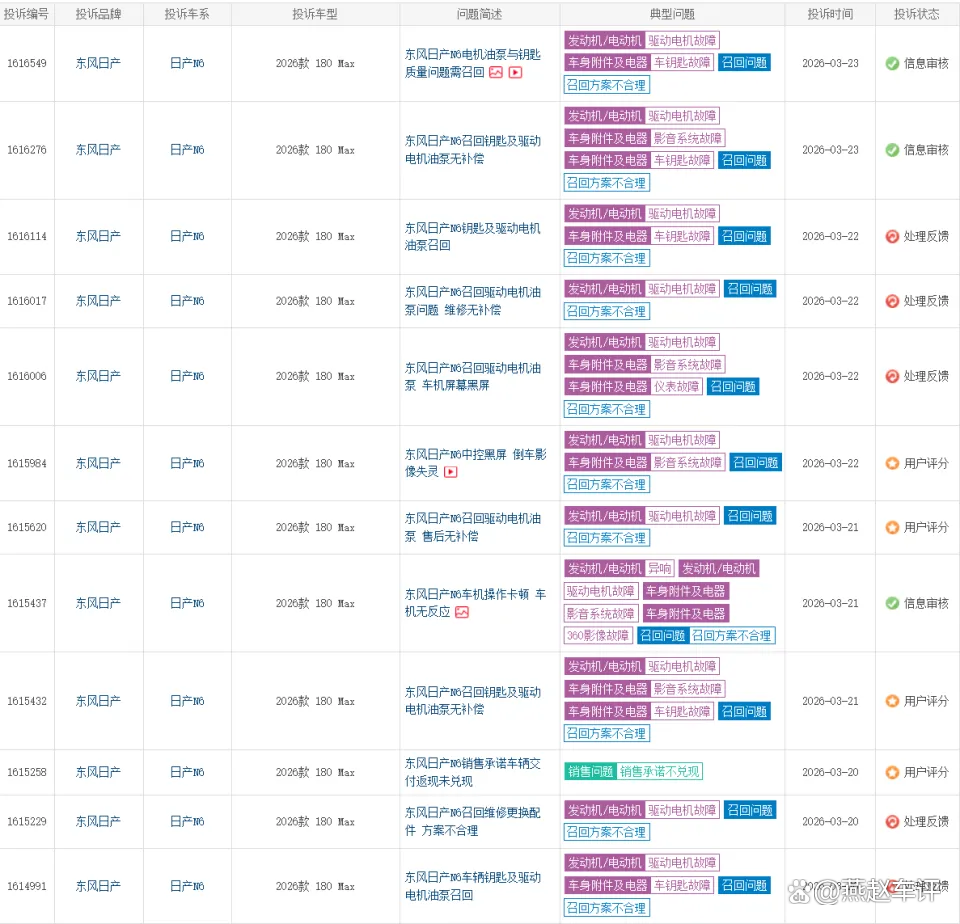Open complaint 东风日产N6召回驱动电机油泵问题 维修无补偿

(x=473, y=301)
